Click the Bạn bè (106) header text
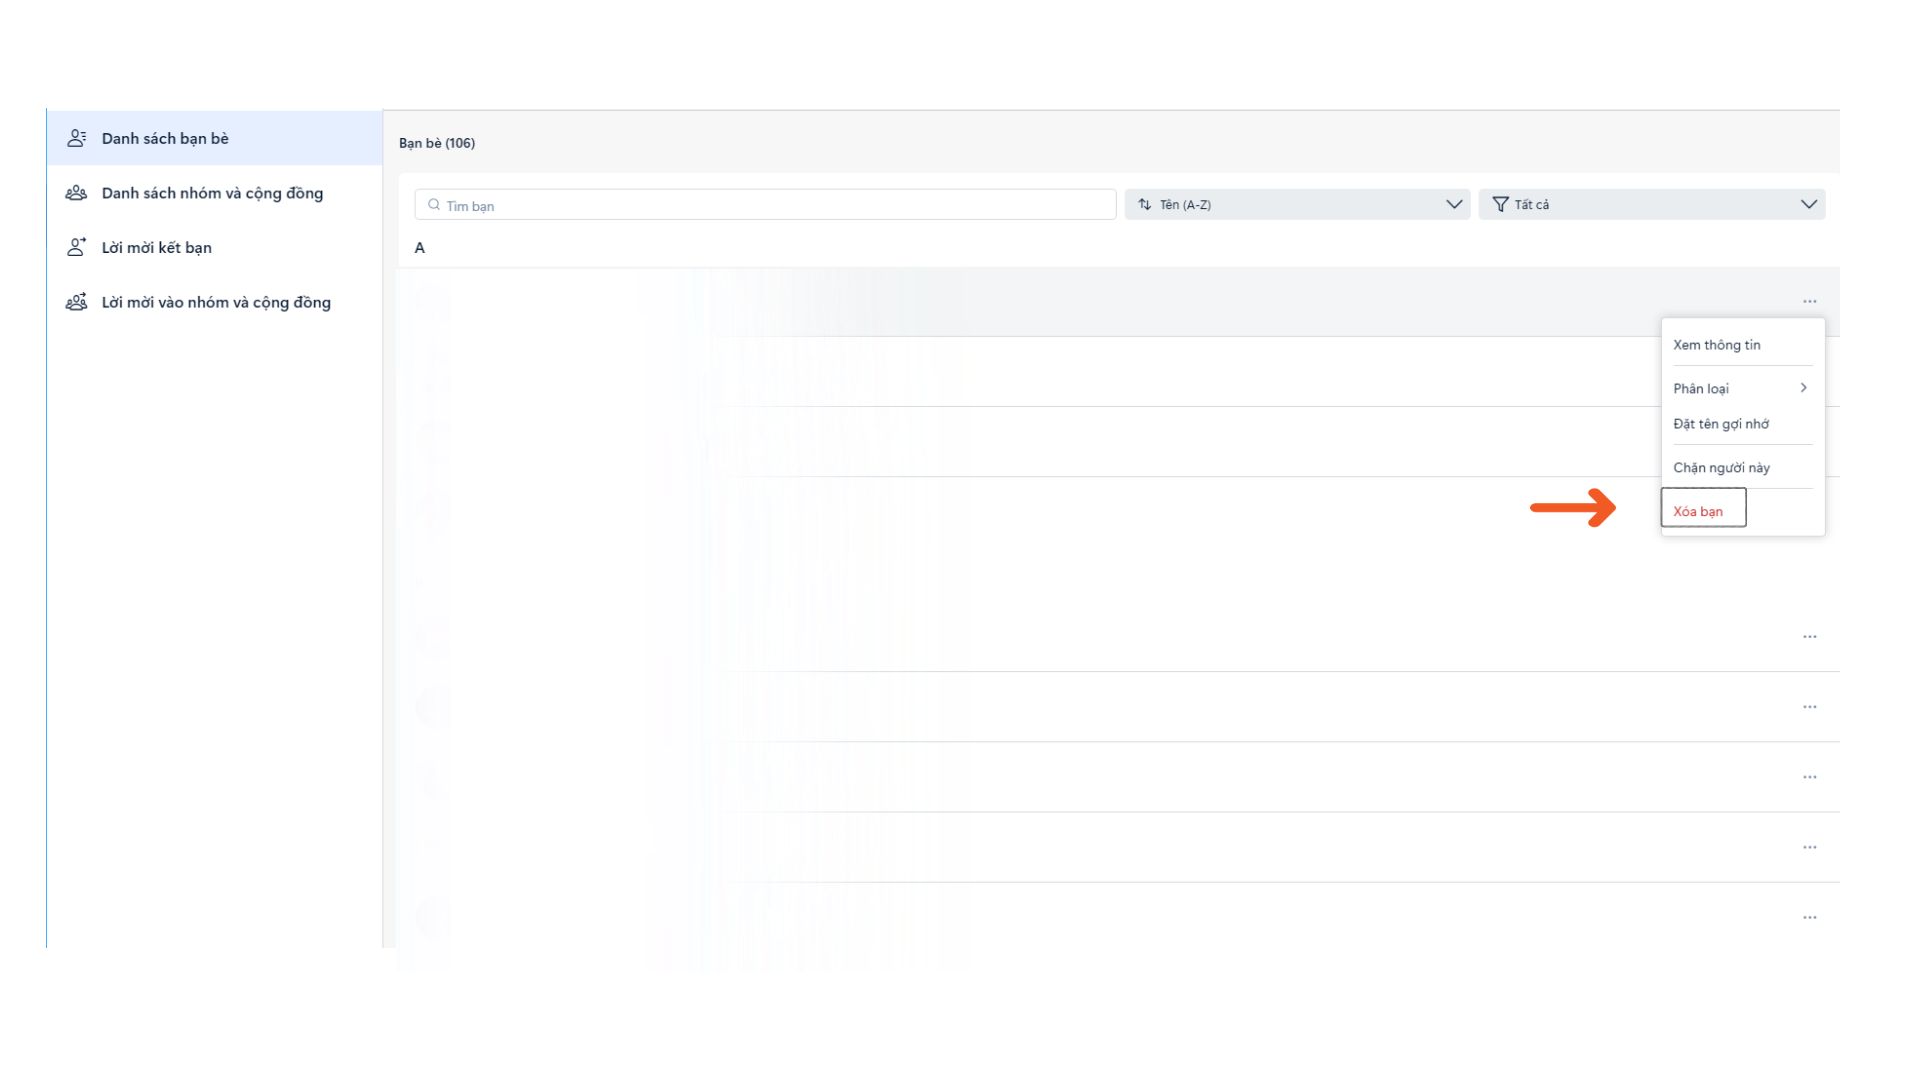This screenshot has height=1080, width=1920. [x=437, y=143]
